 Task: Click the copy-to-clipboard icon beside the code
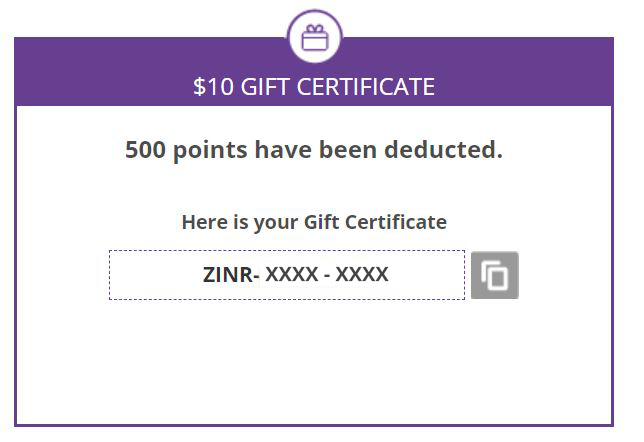point(494,275)
